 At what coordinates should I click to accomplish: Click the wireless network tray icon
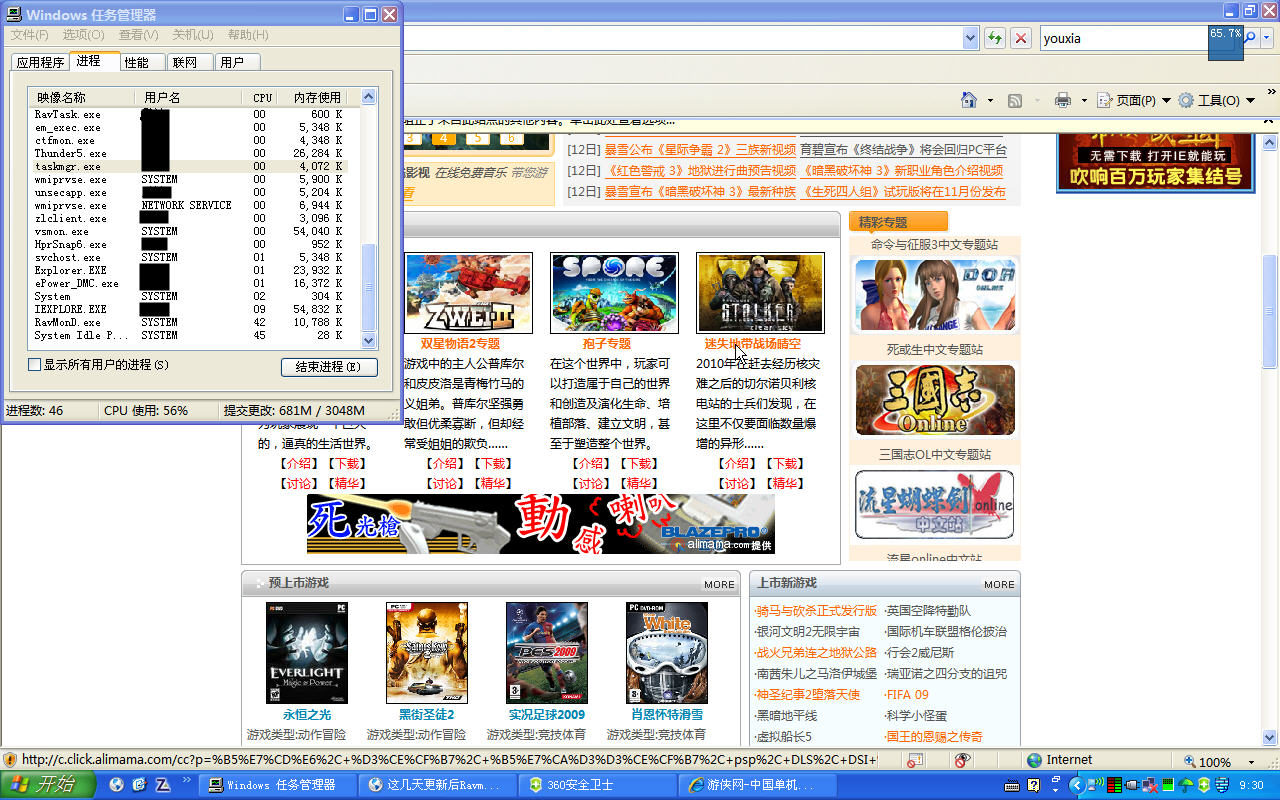1095,785
